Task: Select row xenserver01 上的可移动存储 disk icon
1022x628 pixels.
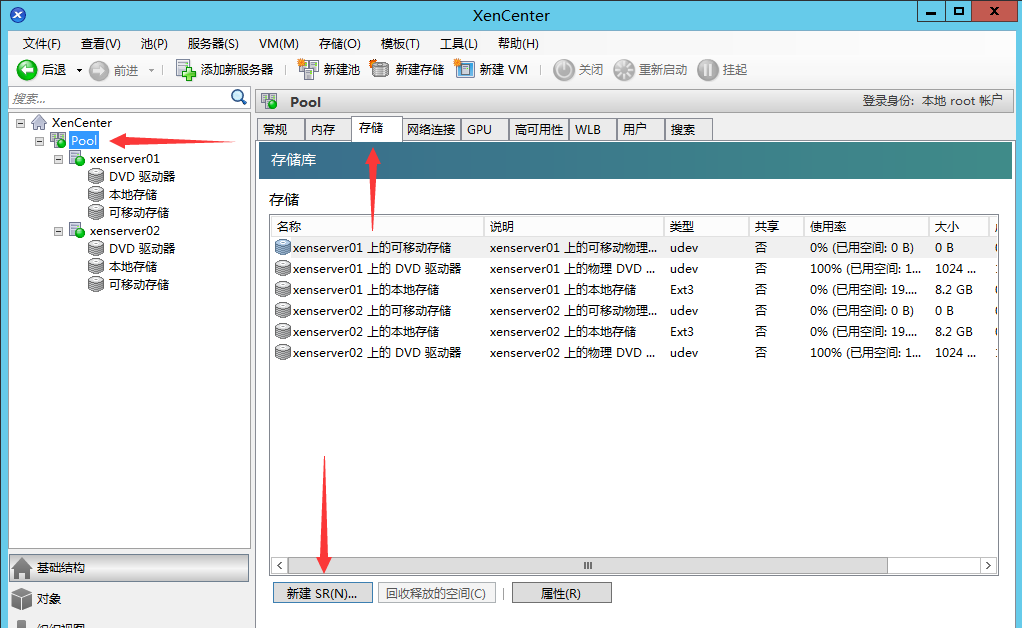Action: tap(282, 247)
